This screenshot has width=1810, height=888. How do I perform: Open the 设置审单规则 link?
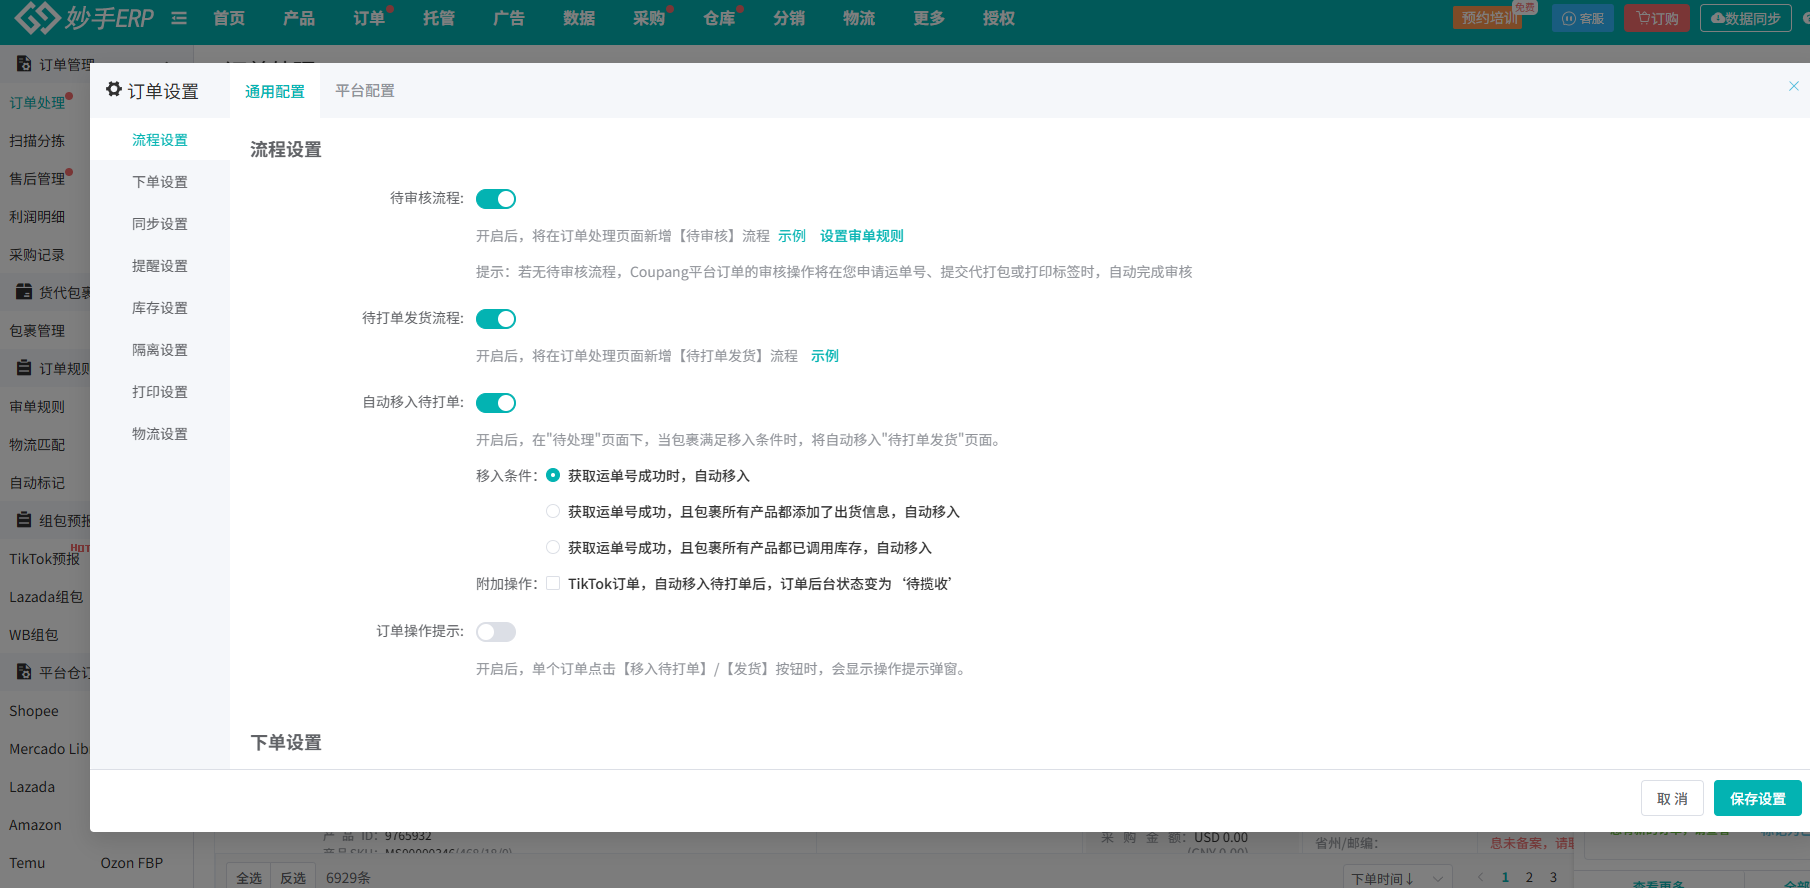pyautogui.click(x=862, y=236)
